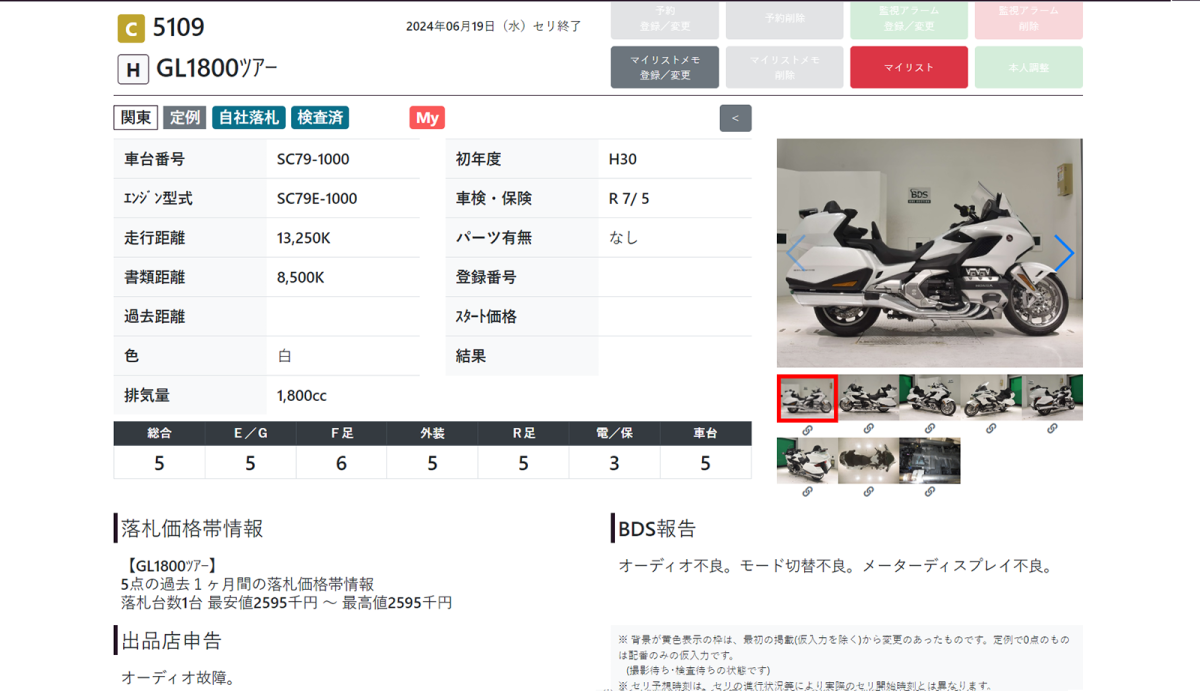Screen dimensions: 1200x691
Task: Click the 定例 tag
Action: (x=185, y=117)
